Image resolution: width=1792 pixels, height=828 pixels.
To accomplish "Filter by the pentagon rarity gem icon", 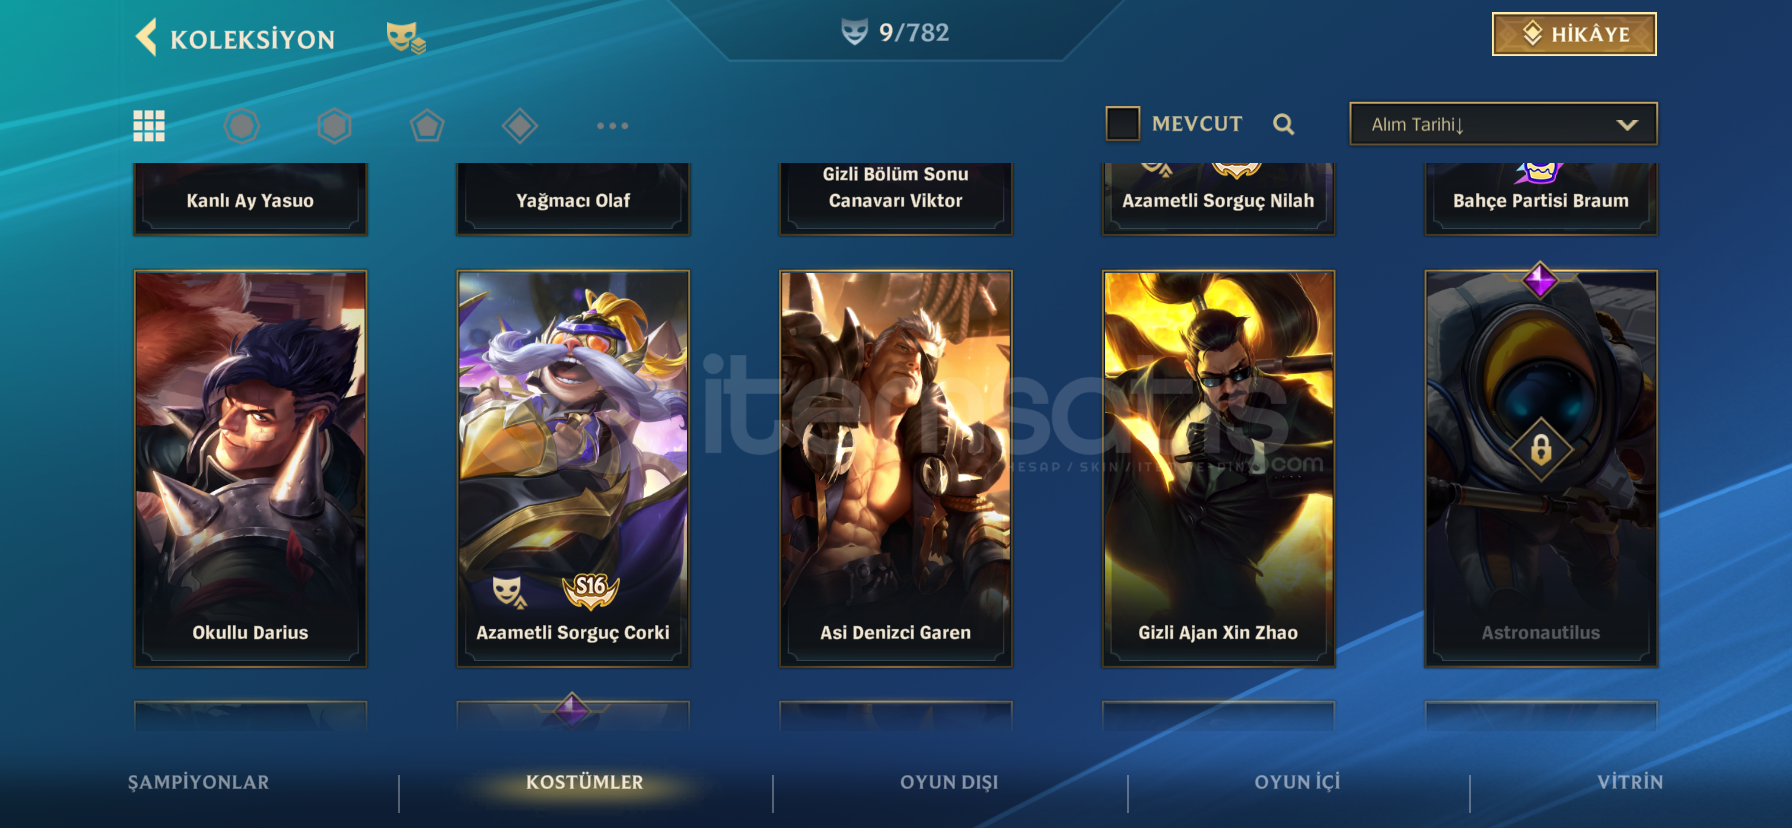I will (427, 126).
